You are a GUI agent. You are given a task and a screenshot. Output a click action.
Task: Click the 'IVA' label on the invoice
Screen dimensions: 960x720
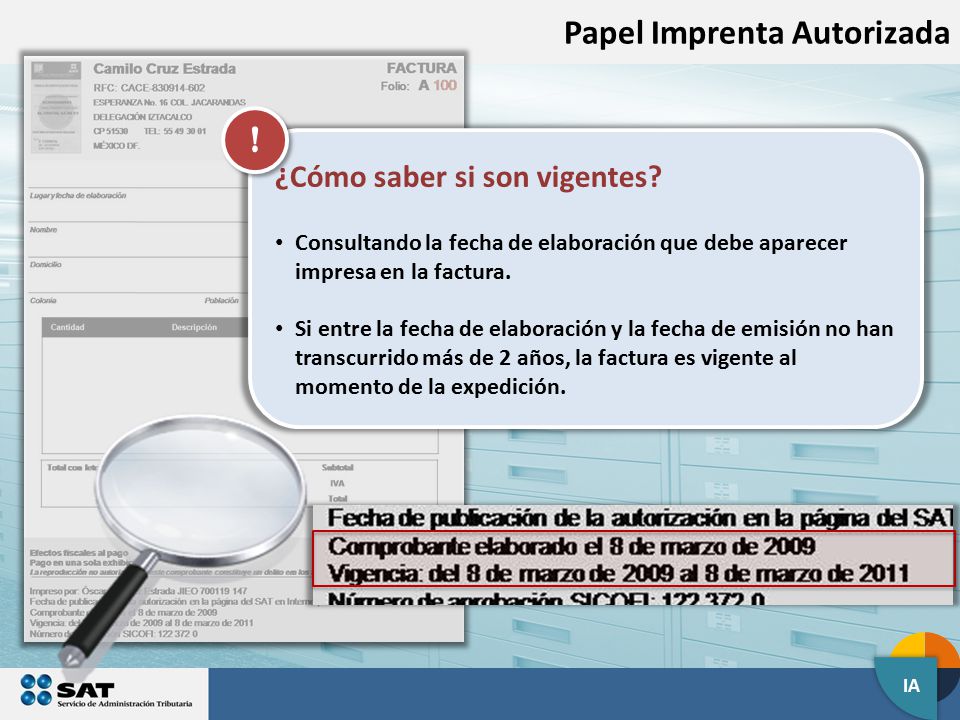(337, 483)
